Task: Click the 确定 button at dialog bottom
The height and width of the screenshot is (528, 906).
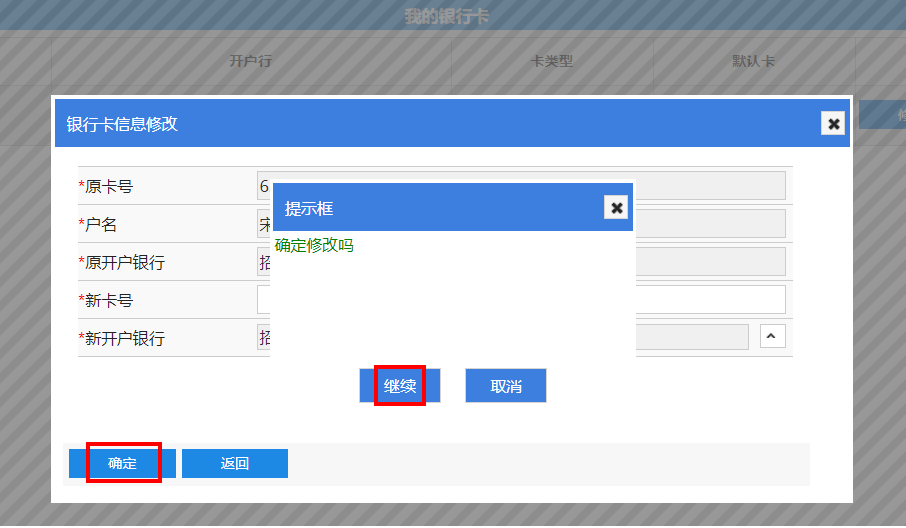Action: [x=122, y=463]
